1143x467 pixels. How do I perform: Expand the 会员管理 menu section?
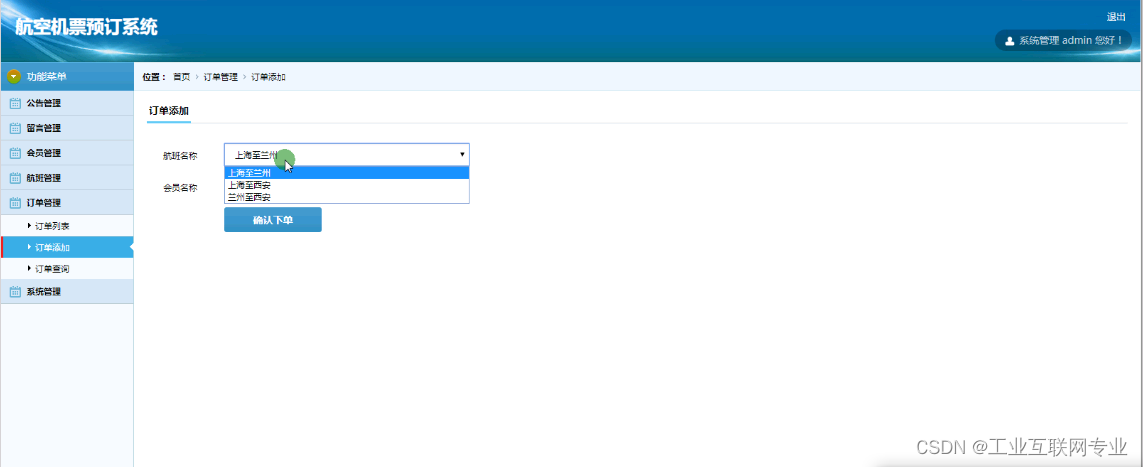tap(67, 153)
